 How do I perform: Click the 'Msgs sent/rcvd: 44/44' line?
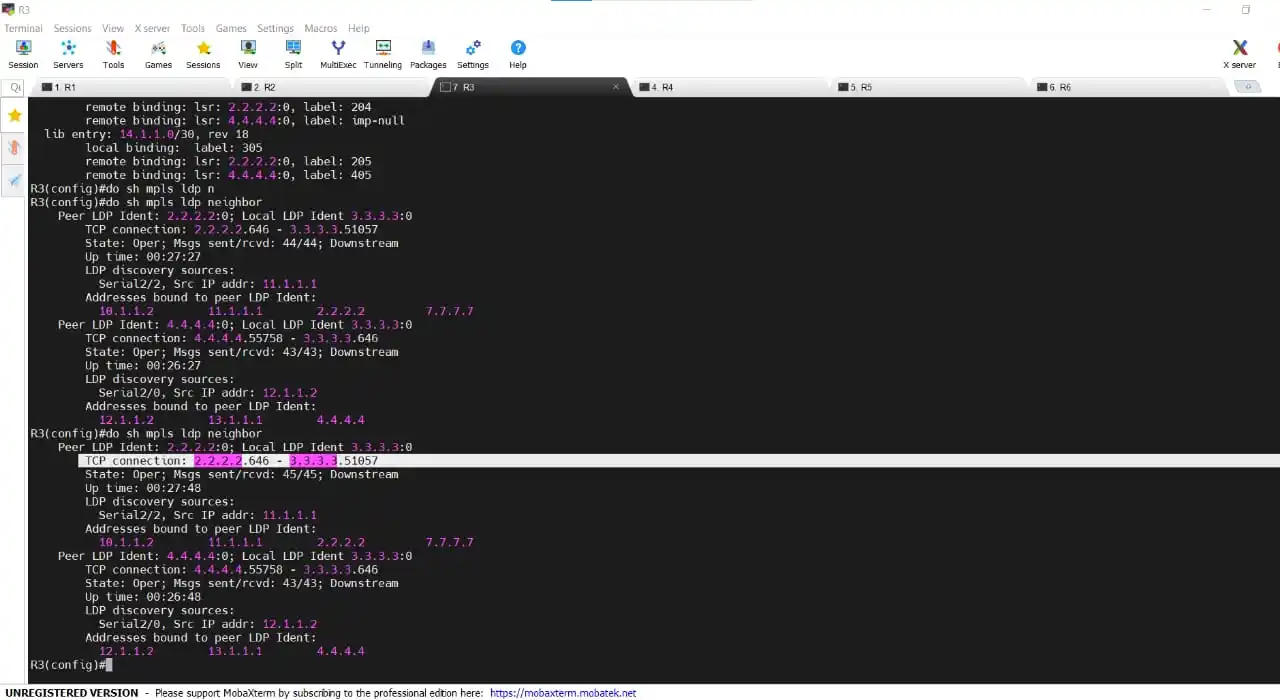(242, 243)
